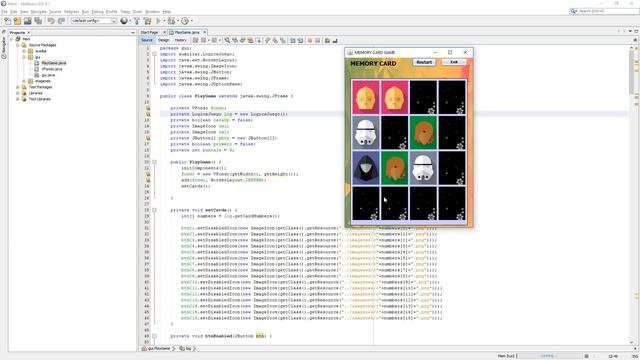Click stormtrooper card directly below C-3PO card
640x360 pixels.
(366, 132)
